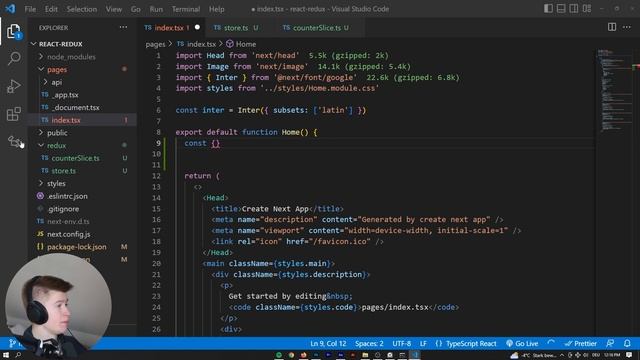This screenshot has width=640, height=360.
Task: Open the Edit menu
Action: coord(51,9)
